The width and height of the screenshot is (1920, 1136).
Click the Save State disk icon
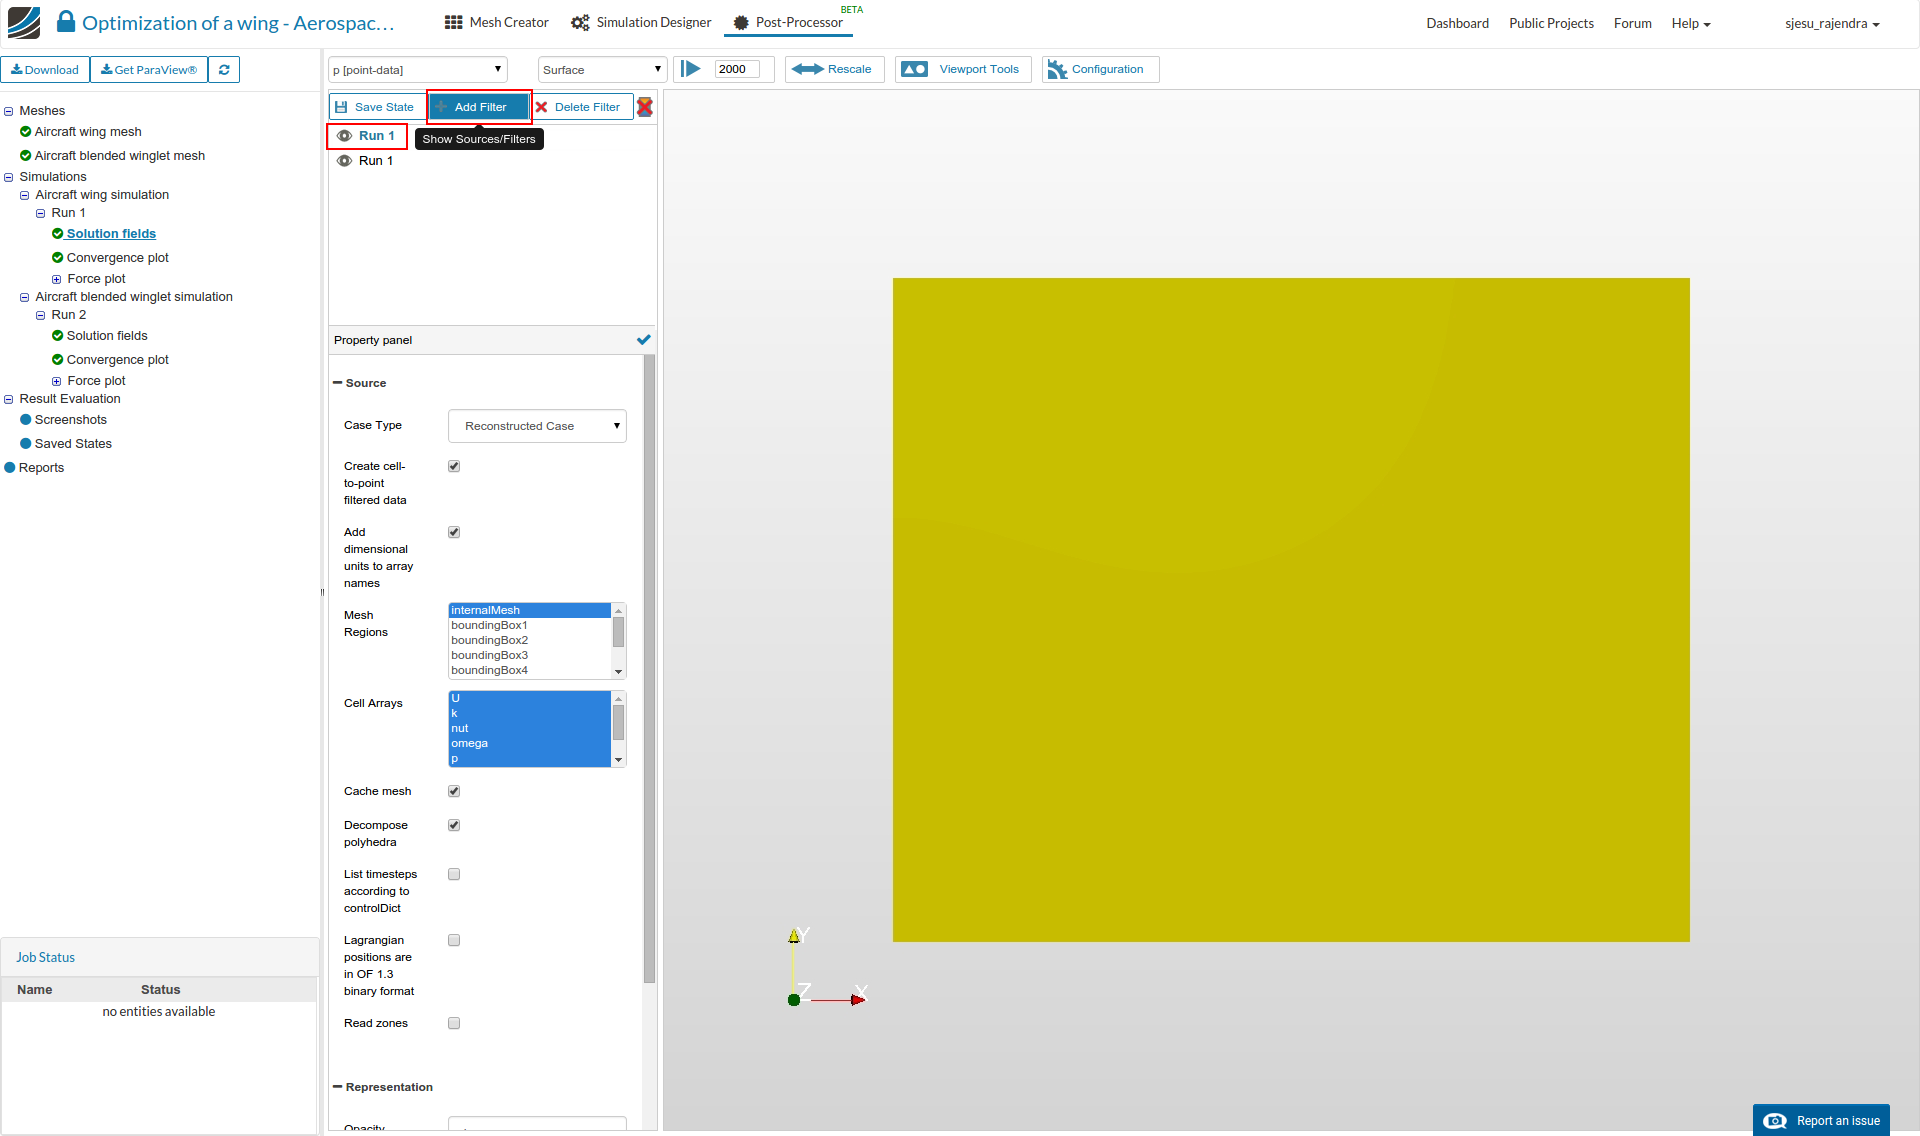[341, 107]
